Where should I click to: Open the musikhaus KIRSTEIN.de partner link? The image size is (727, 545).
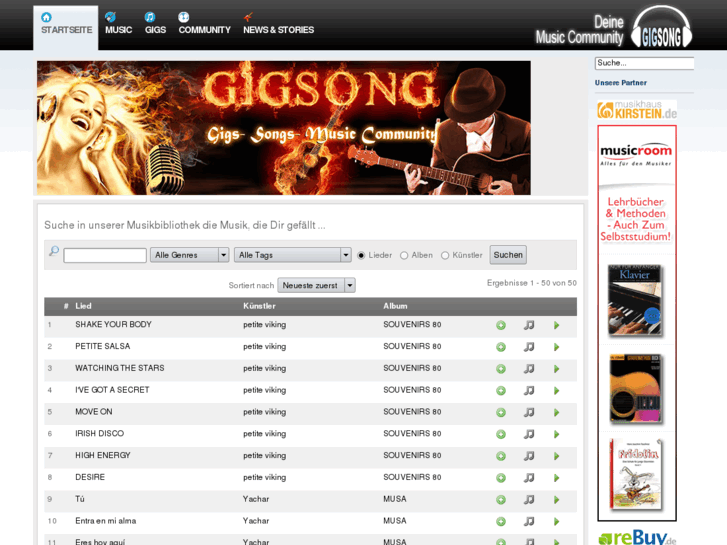(637, 110)
